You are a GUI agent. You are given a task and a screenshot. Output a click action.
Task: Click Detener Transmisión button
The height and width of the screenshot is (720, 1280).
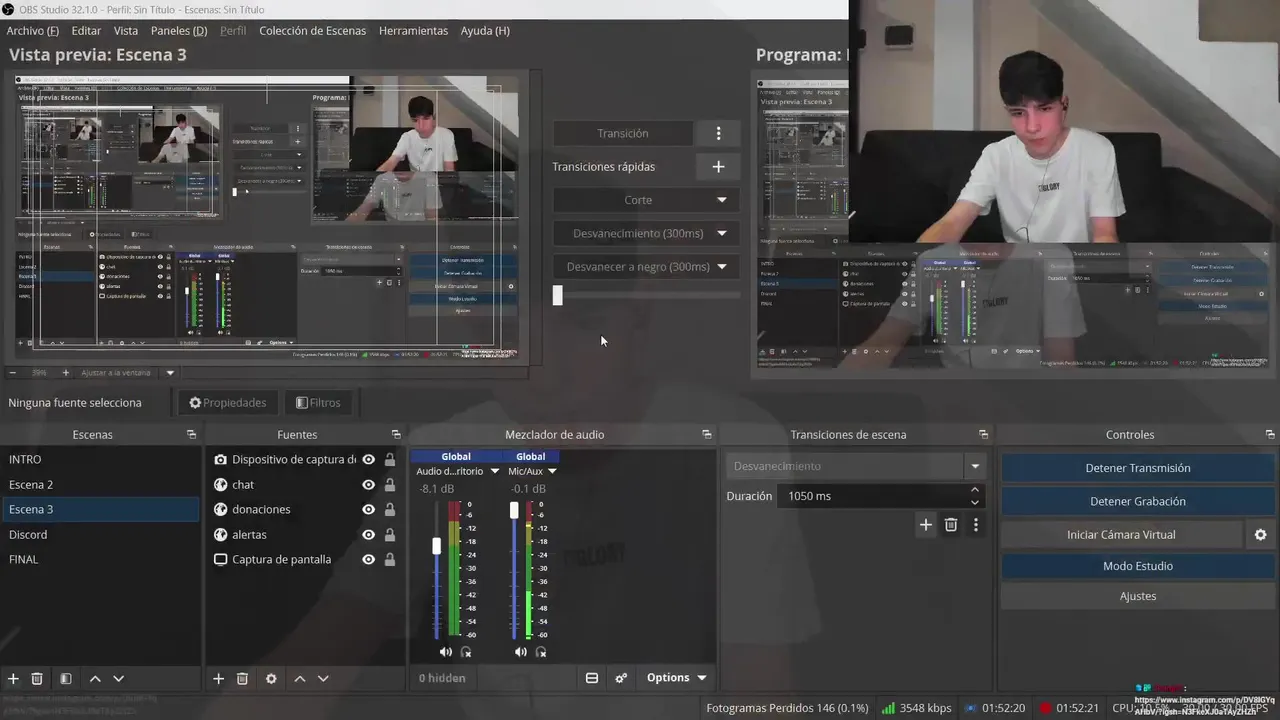tap(1138, 468)
